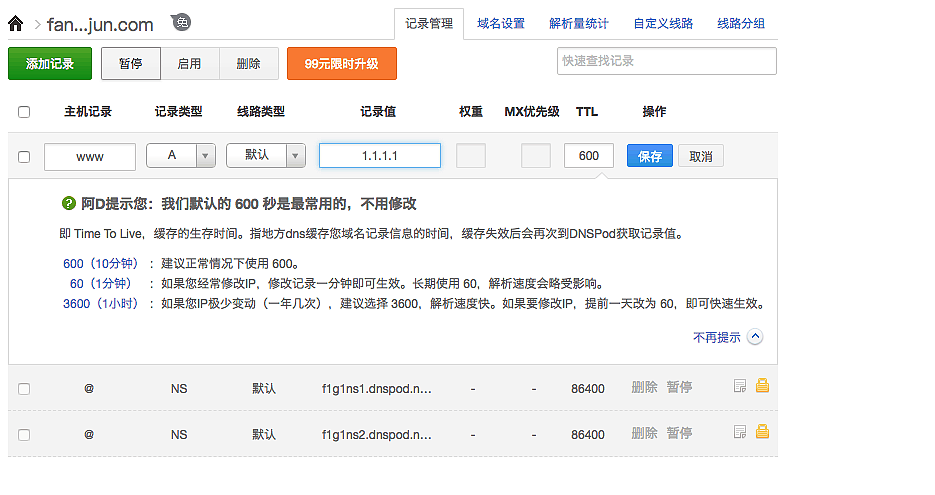
Task: Click the green 添加记录 button
Action: pyautogui.click(x=50, y=63)
